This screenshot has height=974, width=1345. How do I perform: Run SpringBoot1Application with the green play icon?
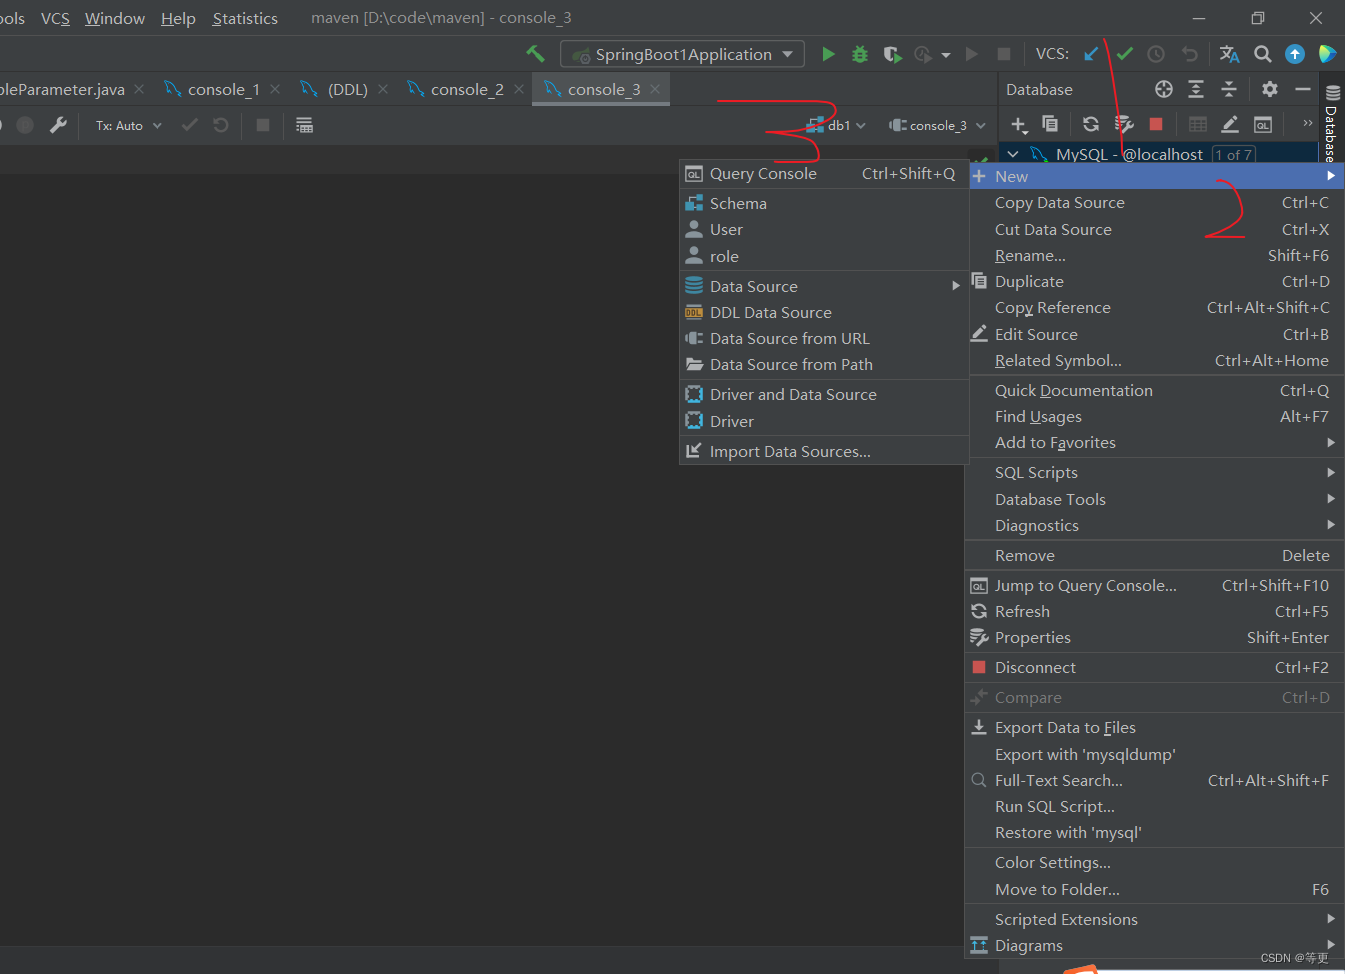point(828,54)
